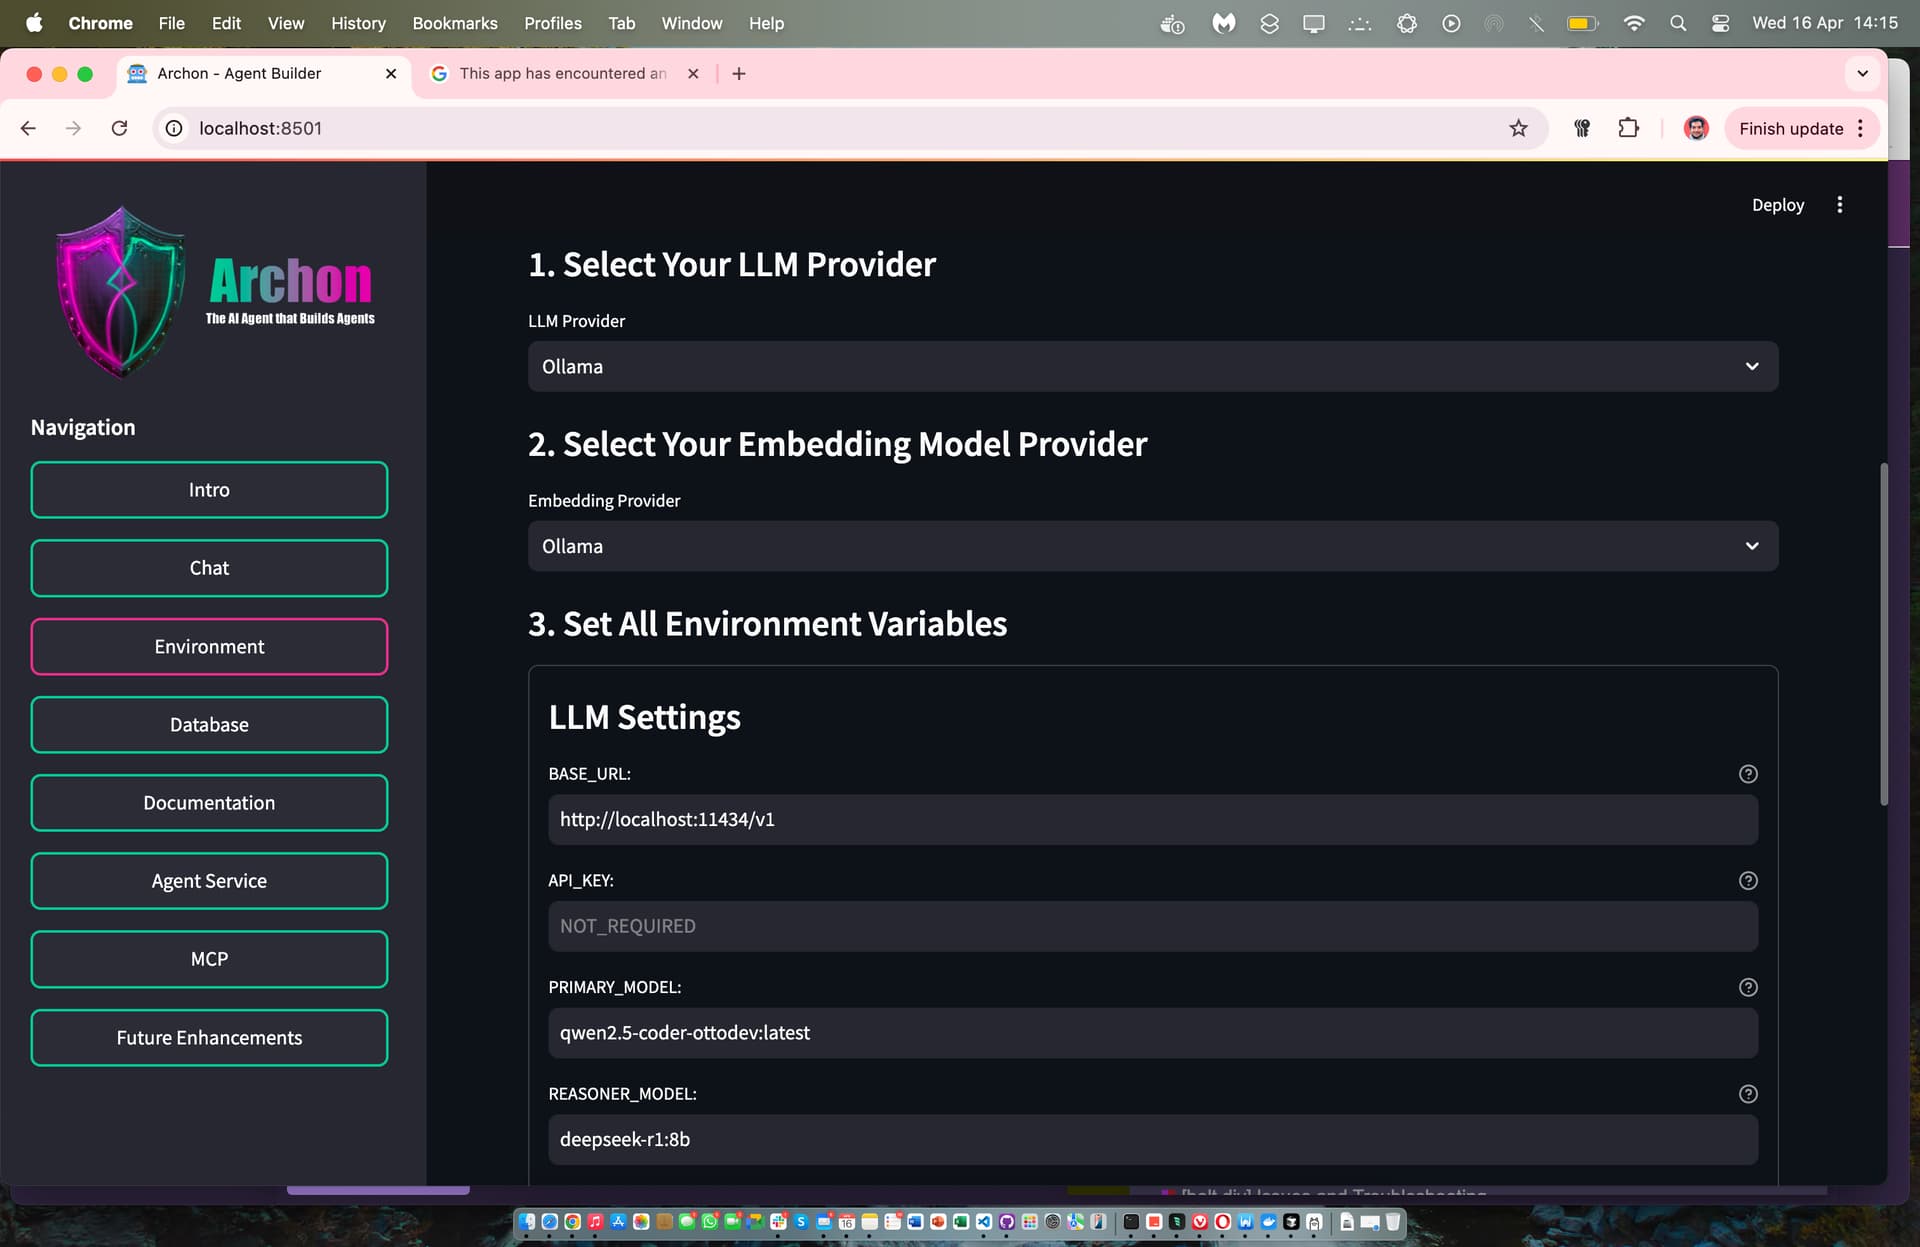This screenshot has width=1920, height=1247.
Task: Open the Database navigation page
Action: (209, 725)
